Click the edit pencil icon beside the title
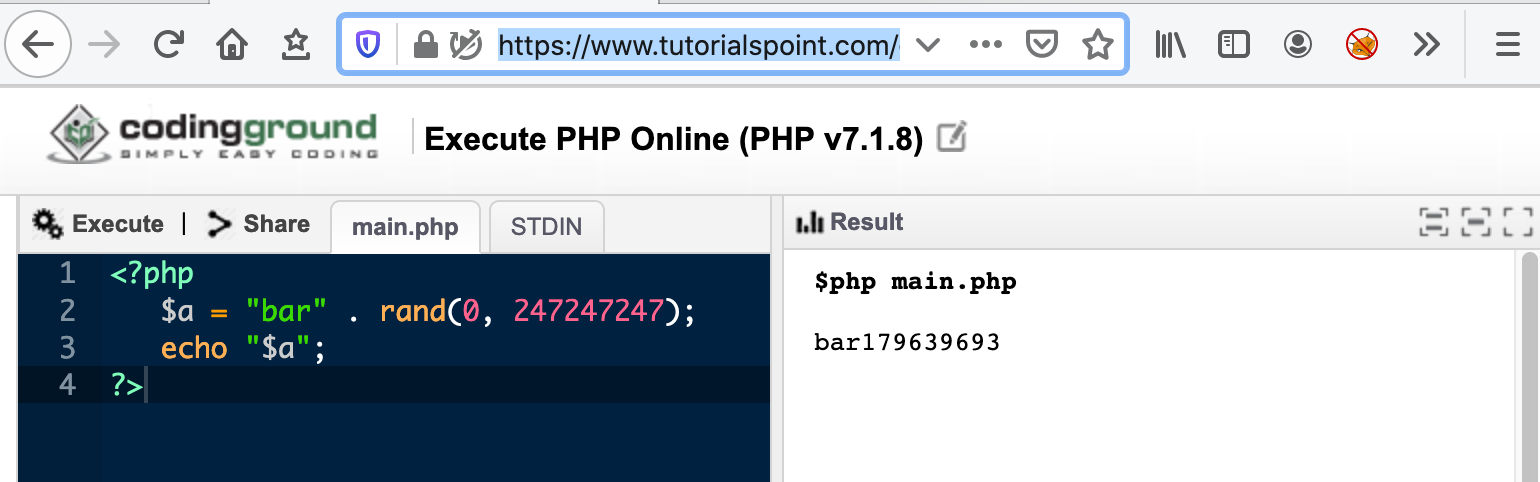The width and height of the screenshot is (1540, 482). pos(951,138)
